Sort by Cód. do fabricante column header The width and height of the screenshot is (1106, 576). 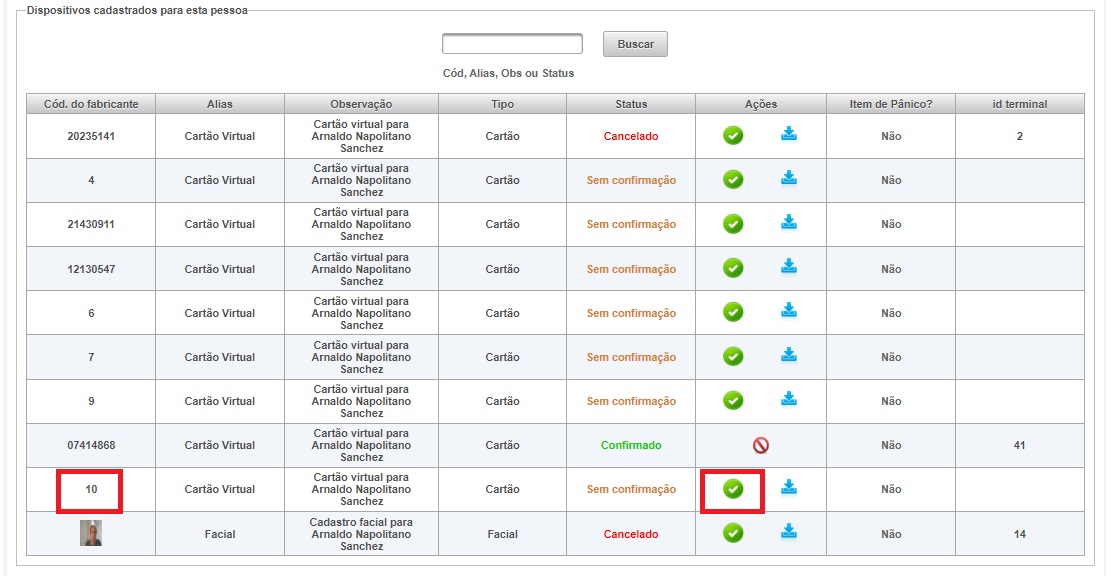[91, 104]
